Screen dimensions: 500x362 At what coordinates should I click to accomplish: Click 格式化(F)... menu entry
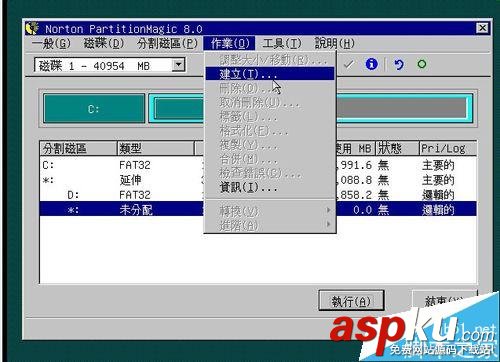[x=270, y=130]
